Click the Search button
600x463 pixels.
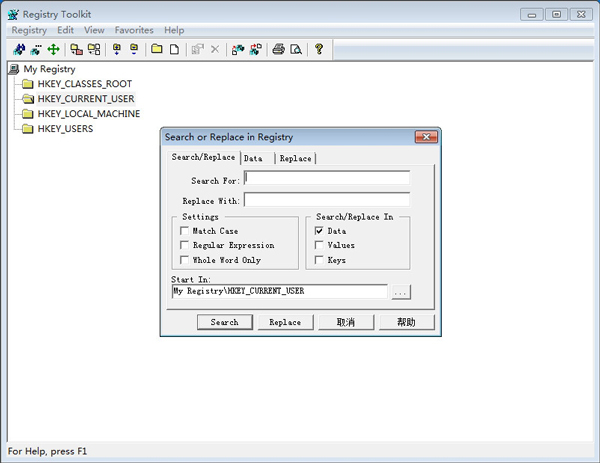pyautogui.click(x=225, y=322)
